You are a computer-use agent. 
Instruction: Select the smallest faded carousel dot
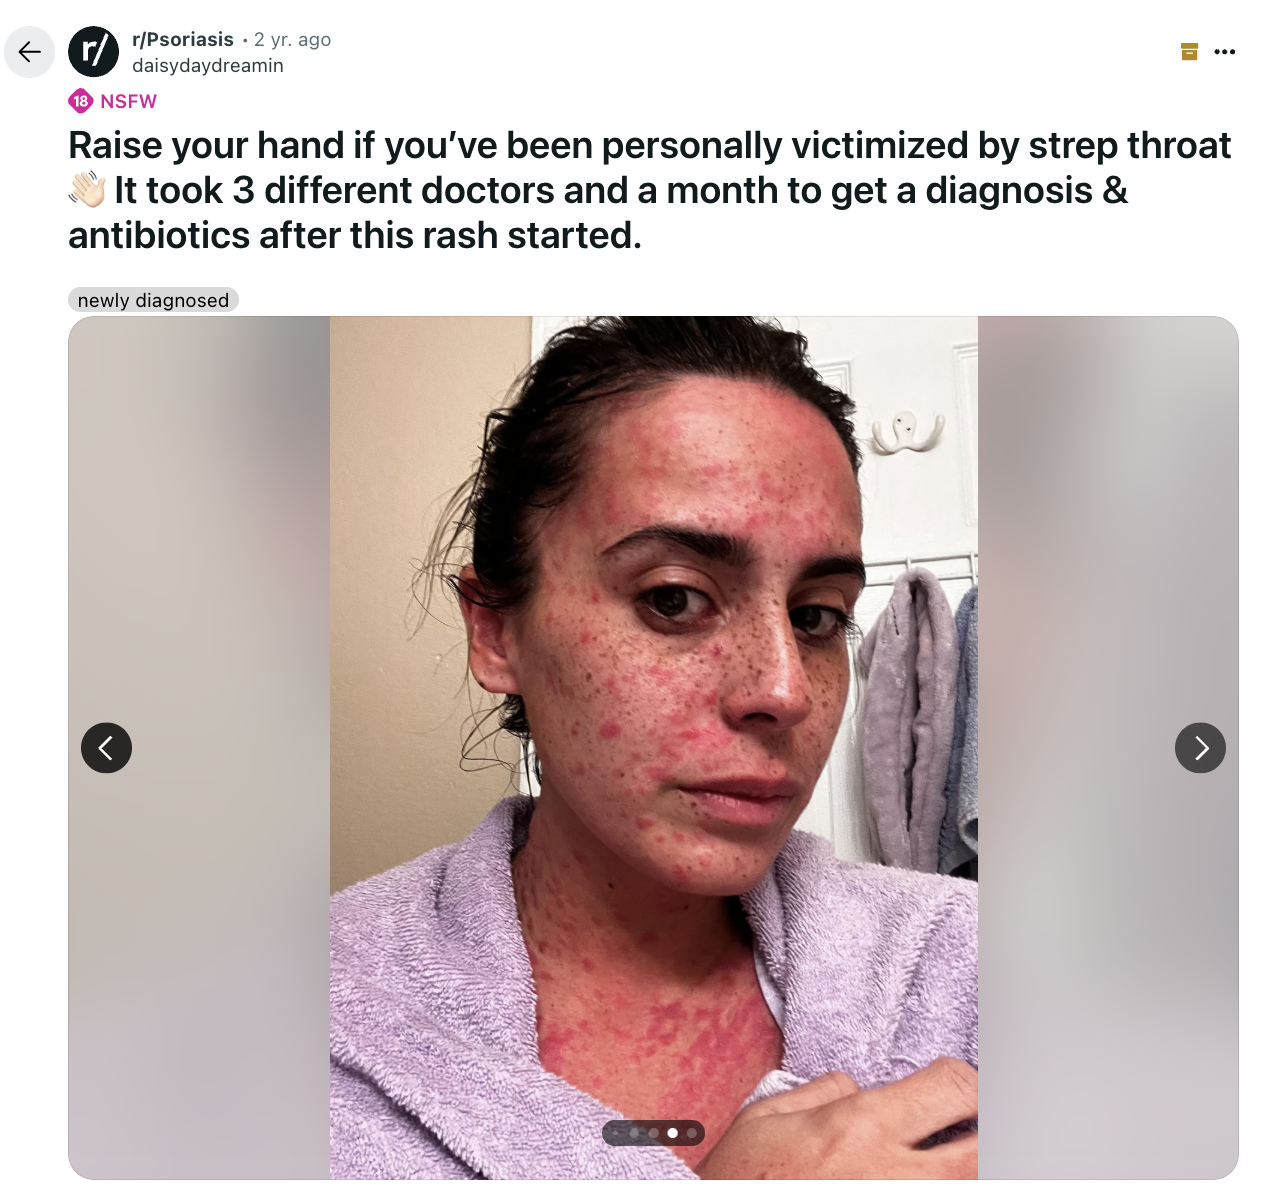point(615,1133)
